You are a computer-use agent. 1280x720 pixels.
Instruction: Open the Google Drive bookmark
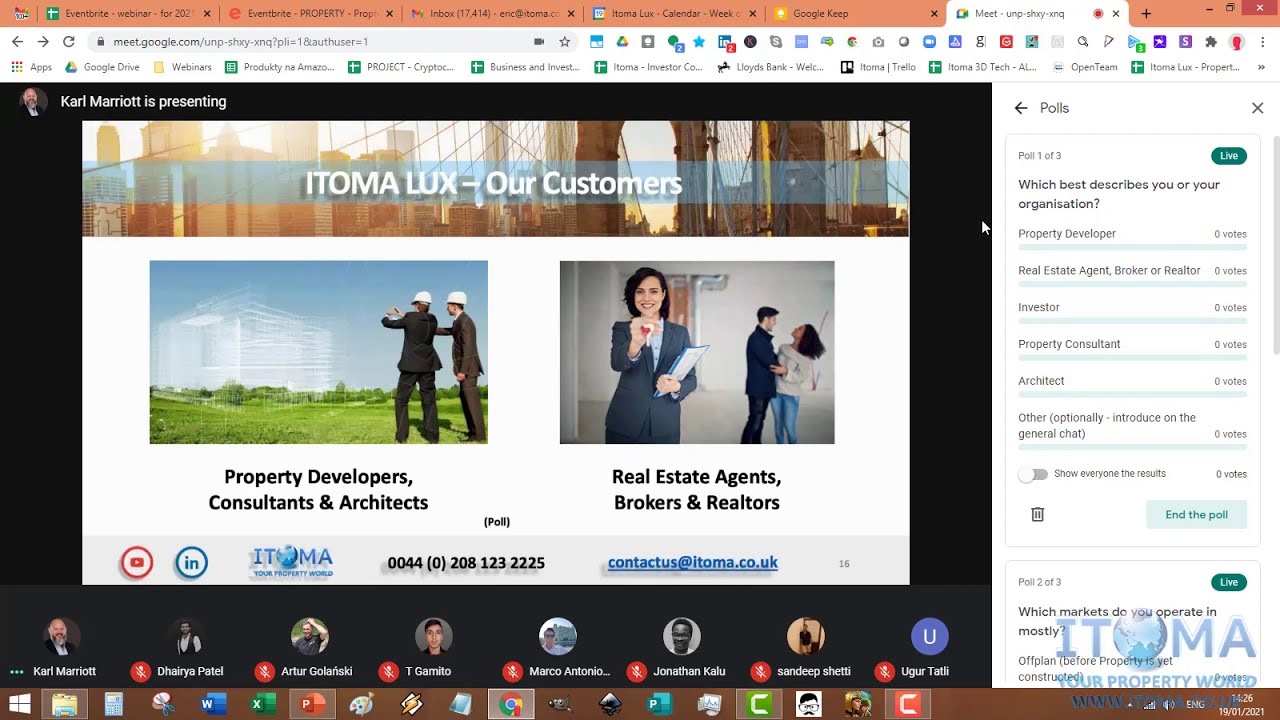102,67
